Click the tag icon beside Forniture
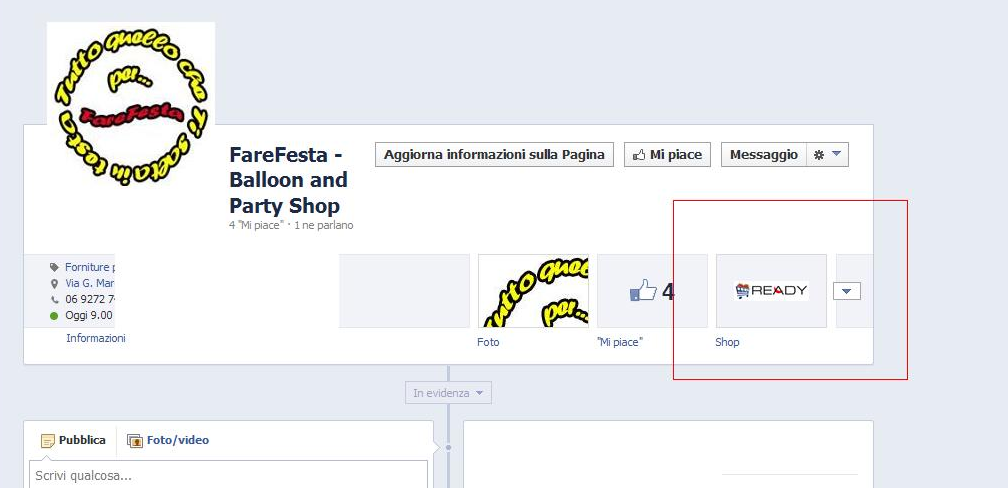 click(54, 267)
